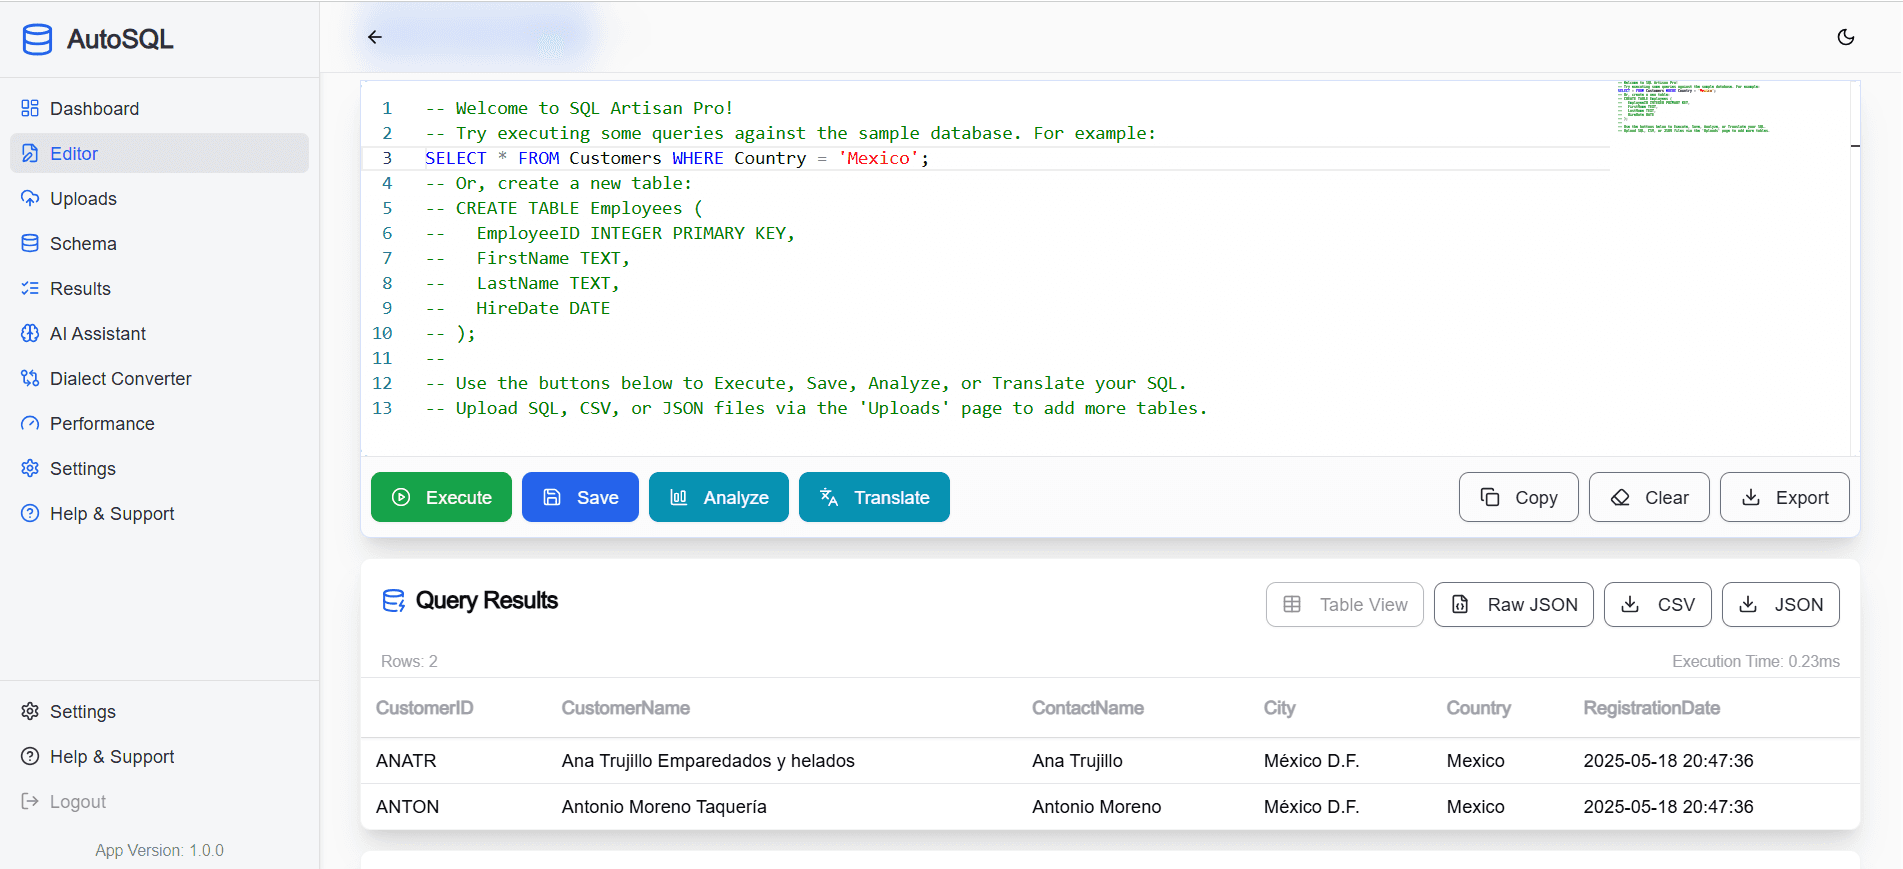Click the "Execution Time: 0.23ms" label
1903x869 pixels.
[1755, 661]
